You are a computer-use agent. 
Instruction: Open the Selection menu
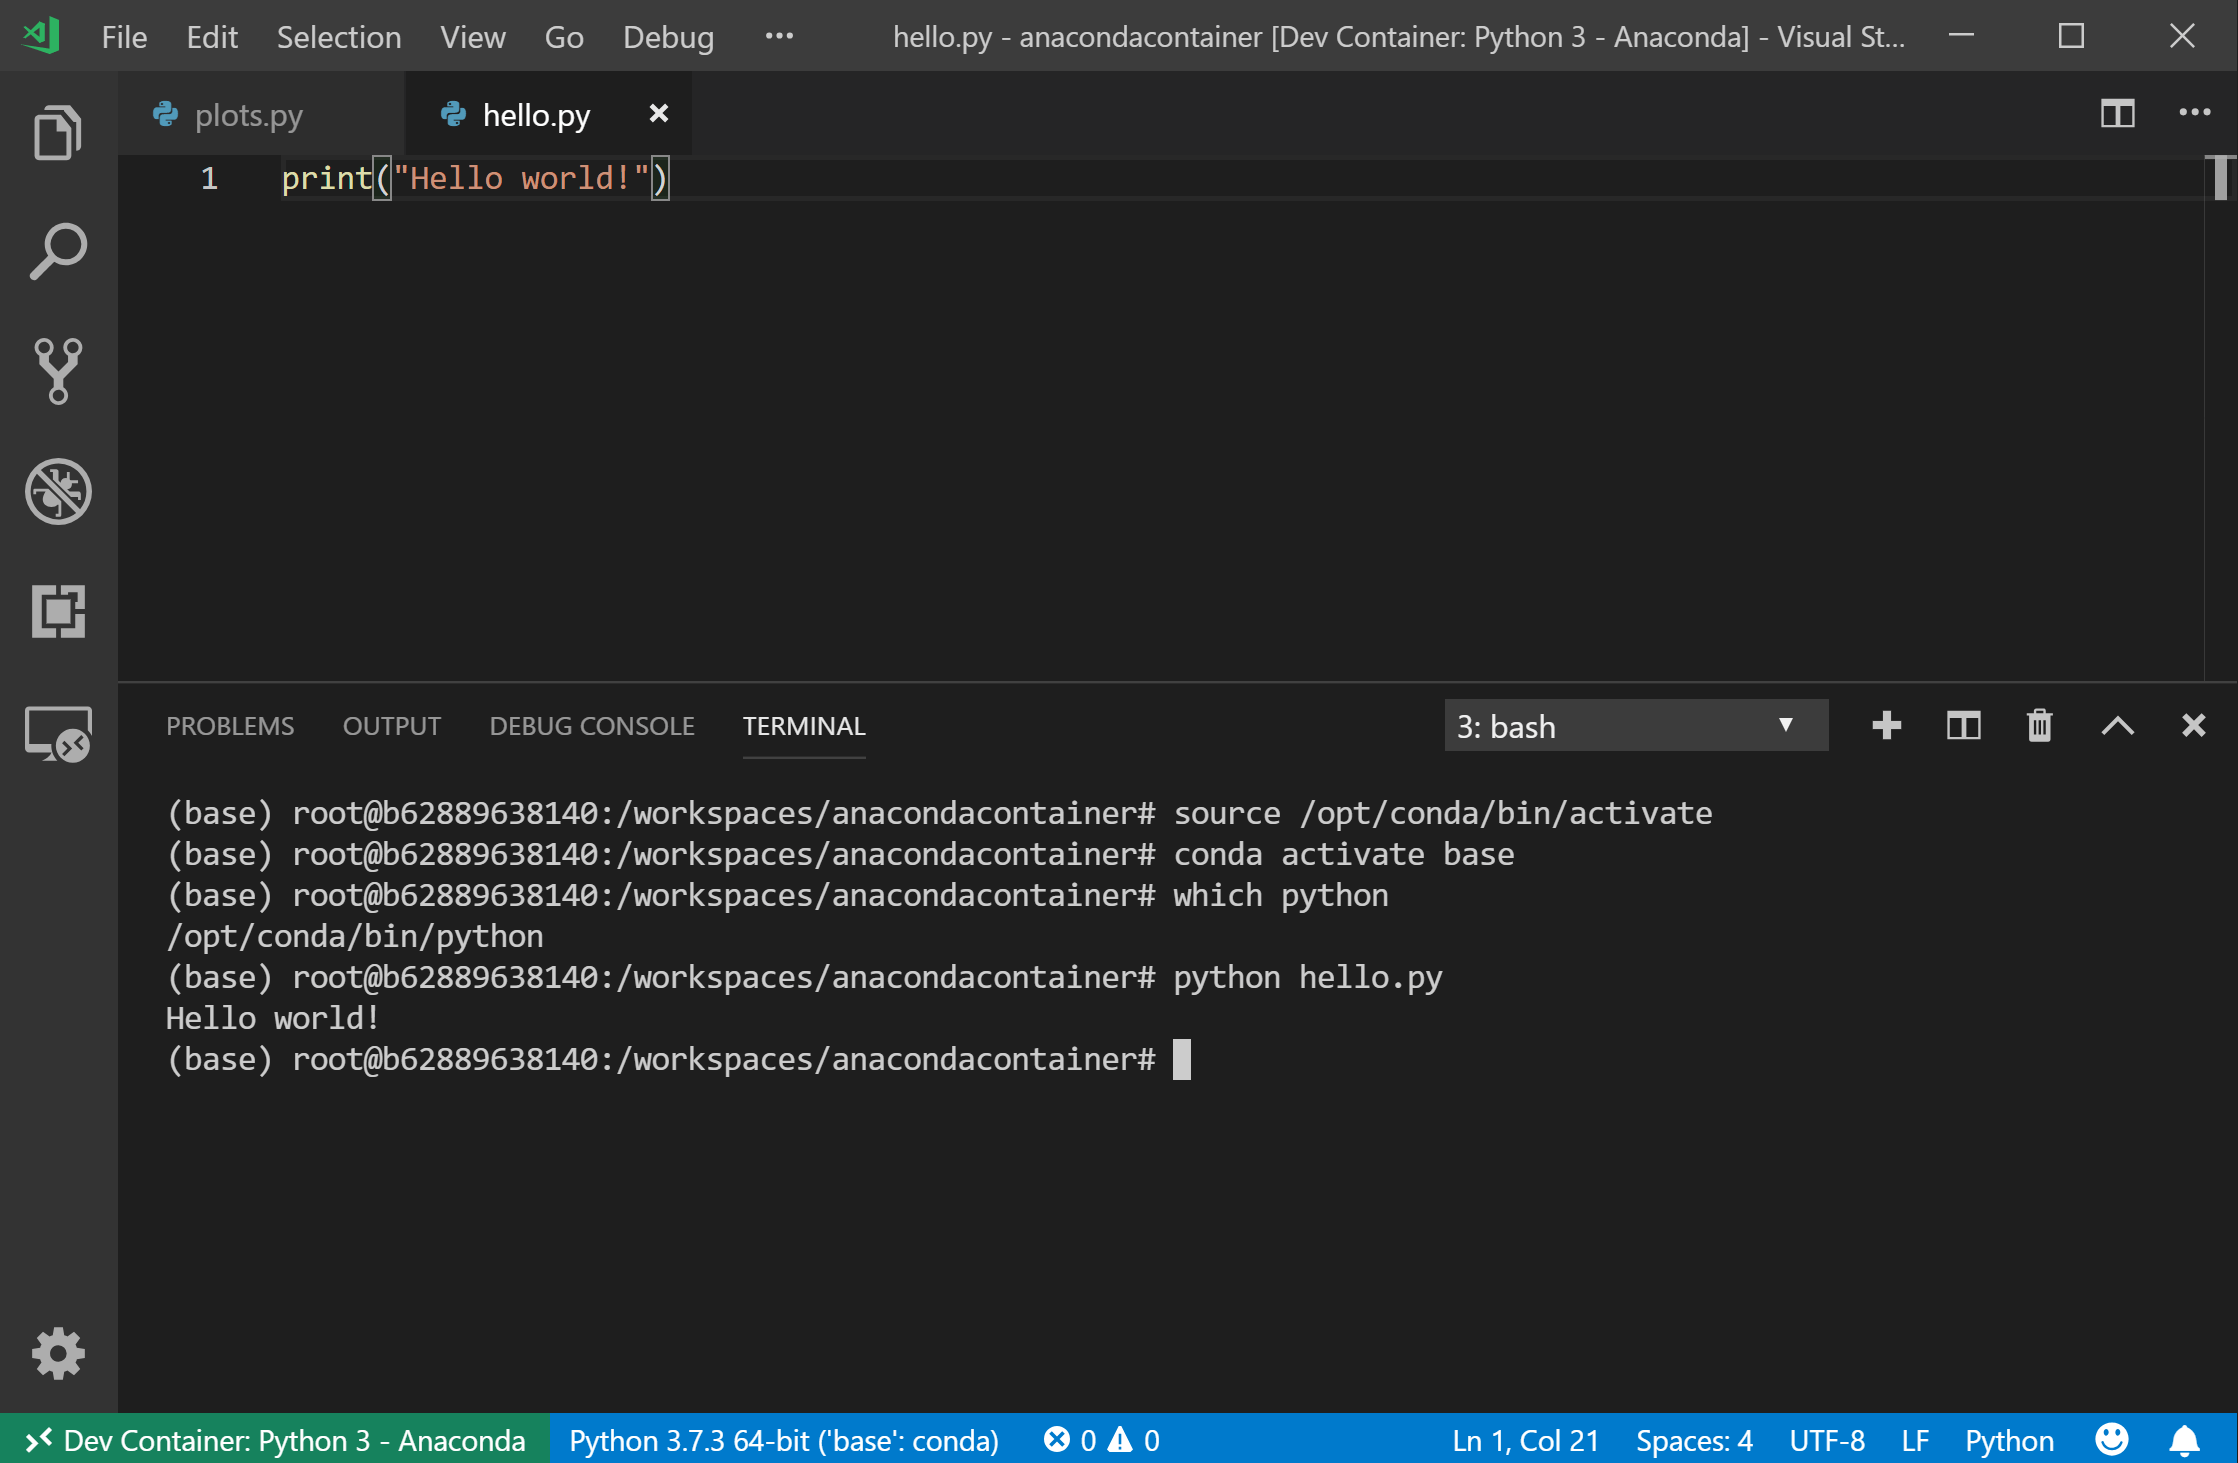click(x=338, y=37)
